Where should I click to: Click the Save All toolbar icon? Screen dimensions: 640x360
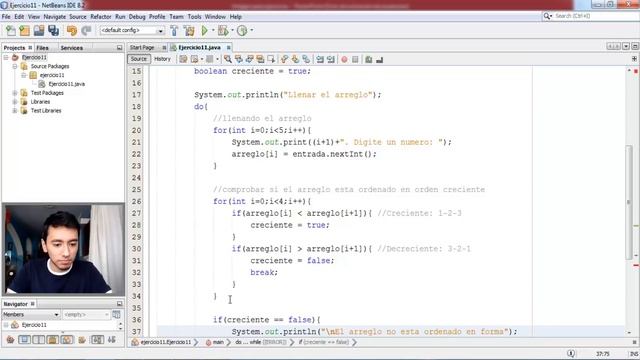point(53,31)
